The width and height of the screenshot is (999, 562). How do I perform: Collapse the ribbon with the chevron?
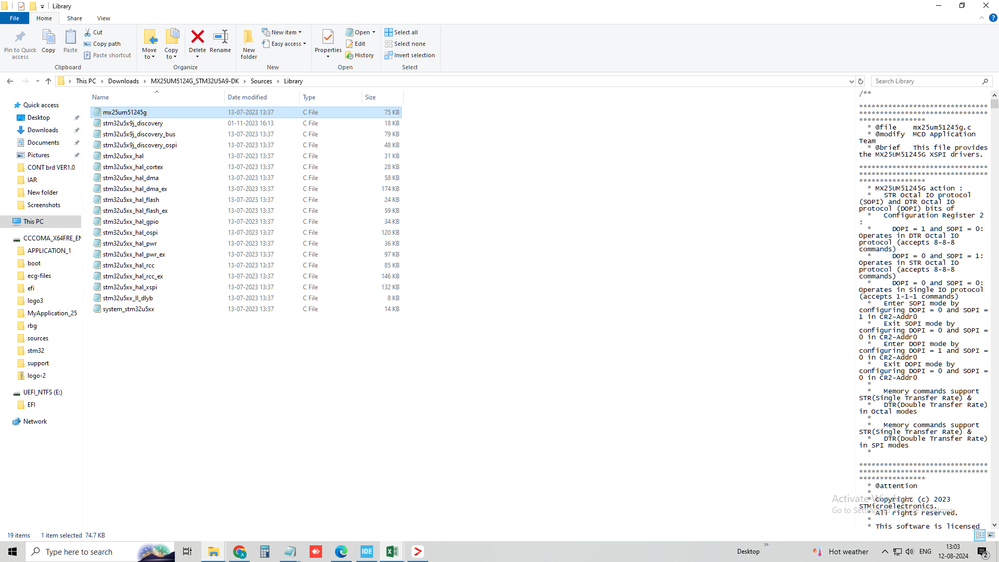point(982,18)
